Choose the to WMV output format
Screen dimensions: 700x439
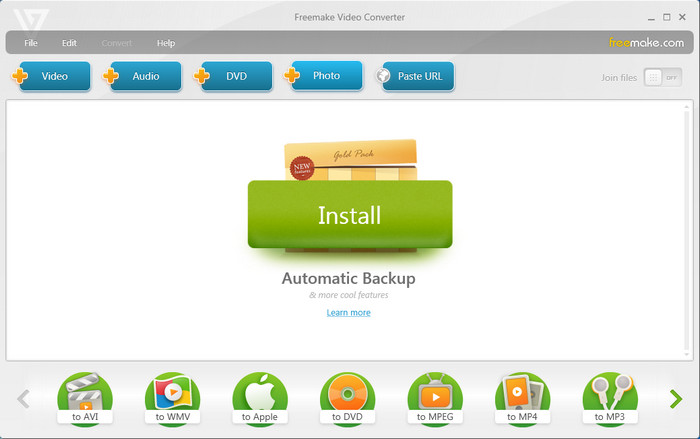(x=172, y=399)
